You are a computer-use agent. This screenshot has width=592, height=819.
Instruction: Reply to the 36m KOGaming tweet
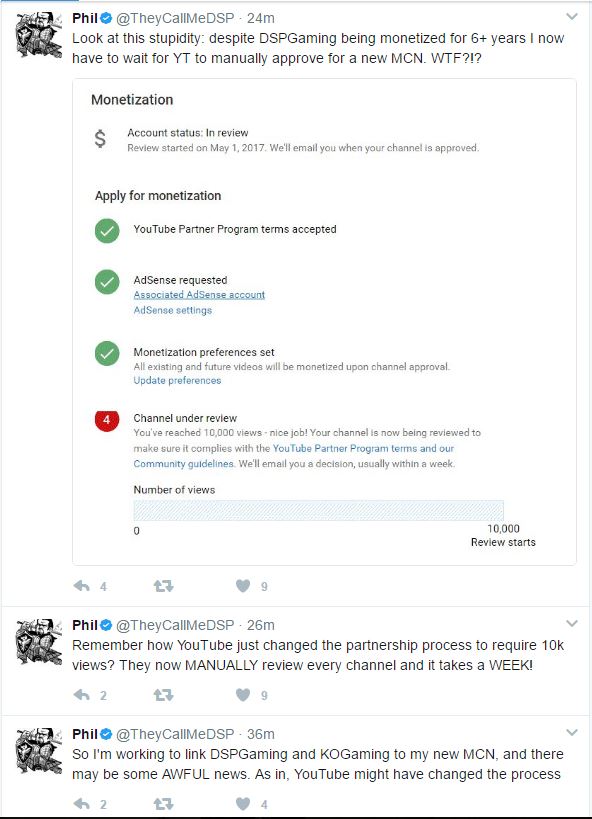pyautogui.click(x=82, y=803)
